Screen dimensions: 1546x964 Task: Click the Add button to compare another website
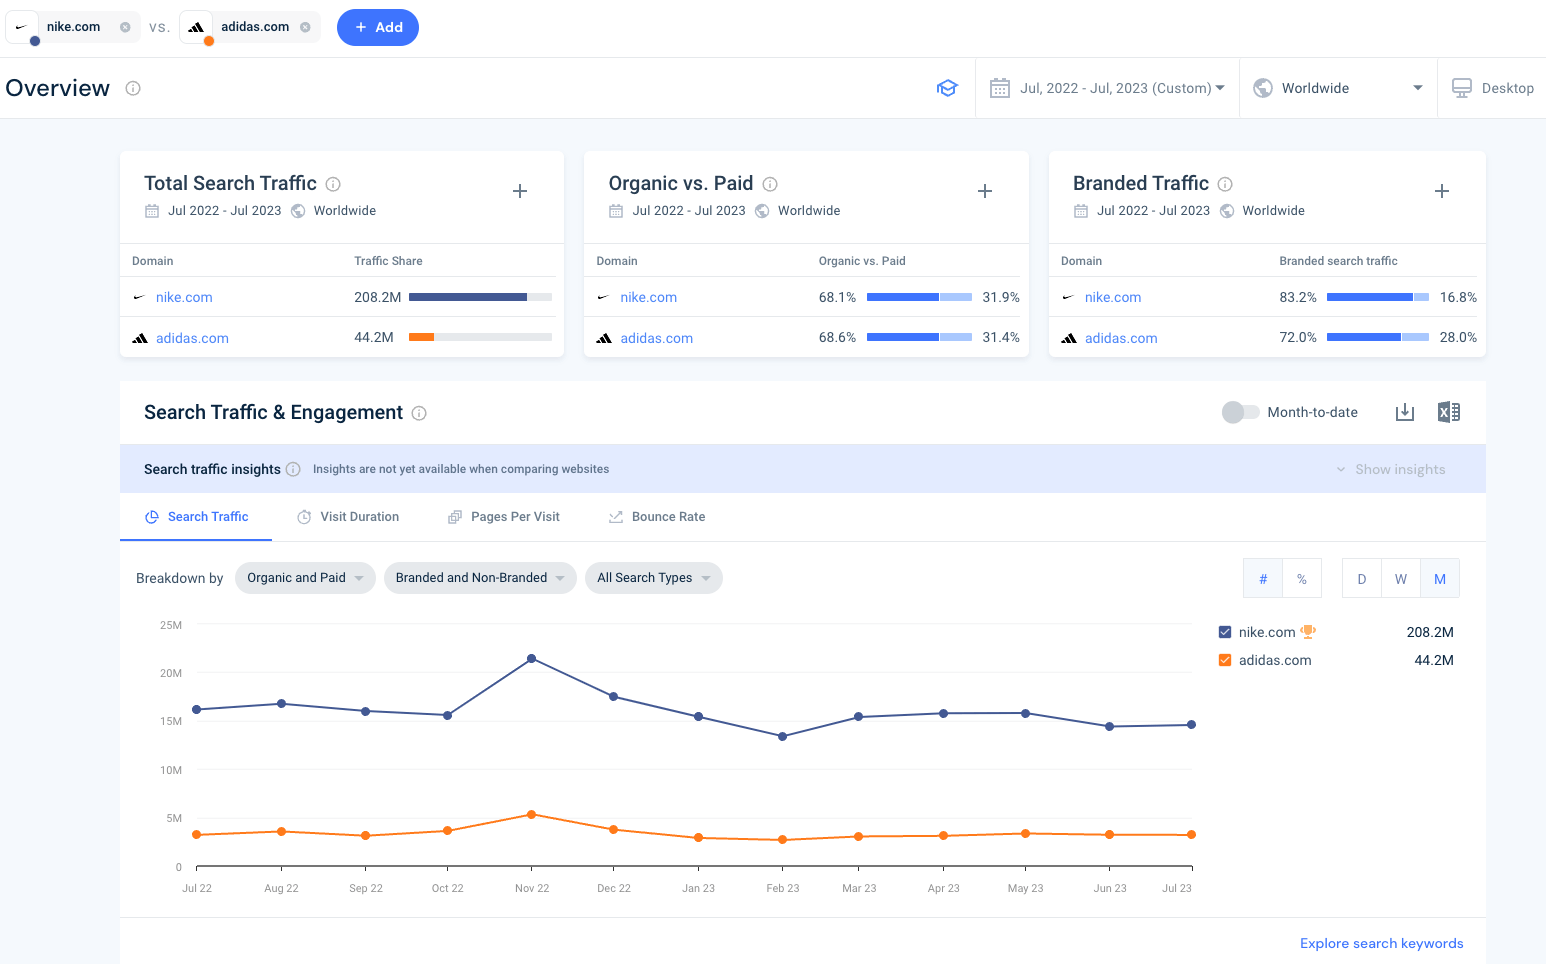[377, 27]
